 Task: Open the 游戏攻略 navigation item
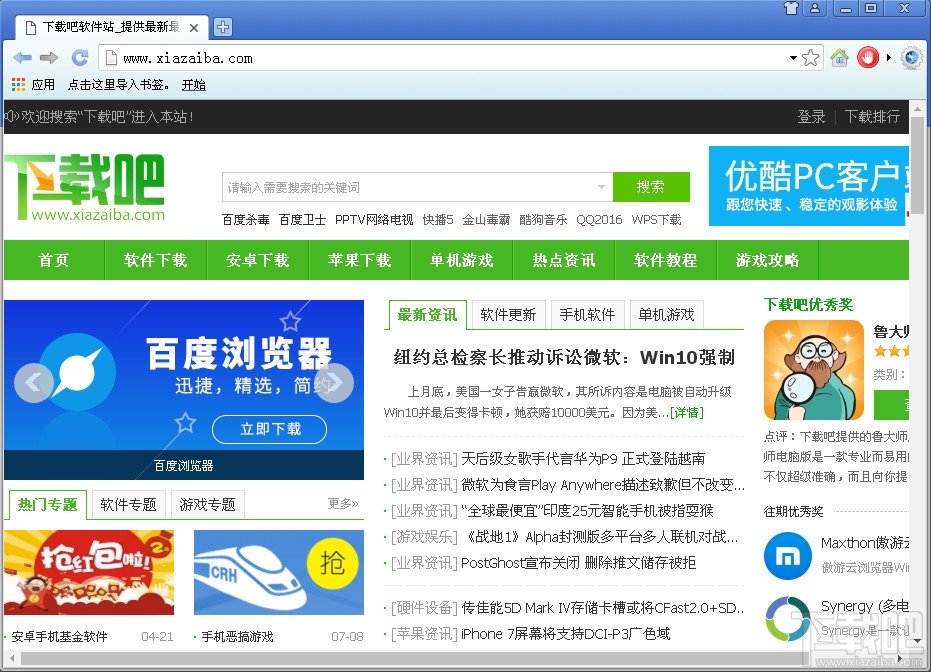(x=768, y=260)
